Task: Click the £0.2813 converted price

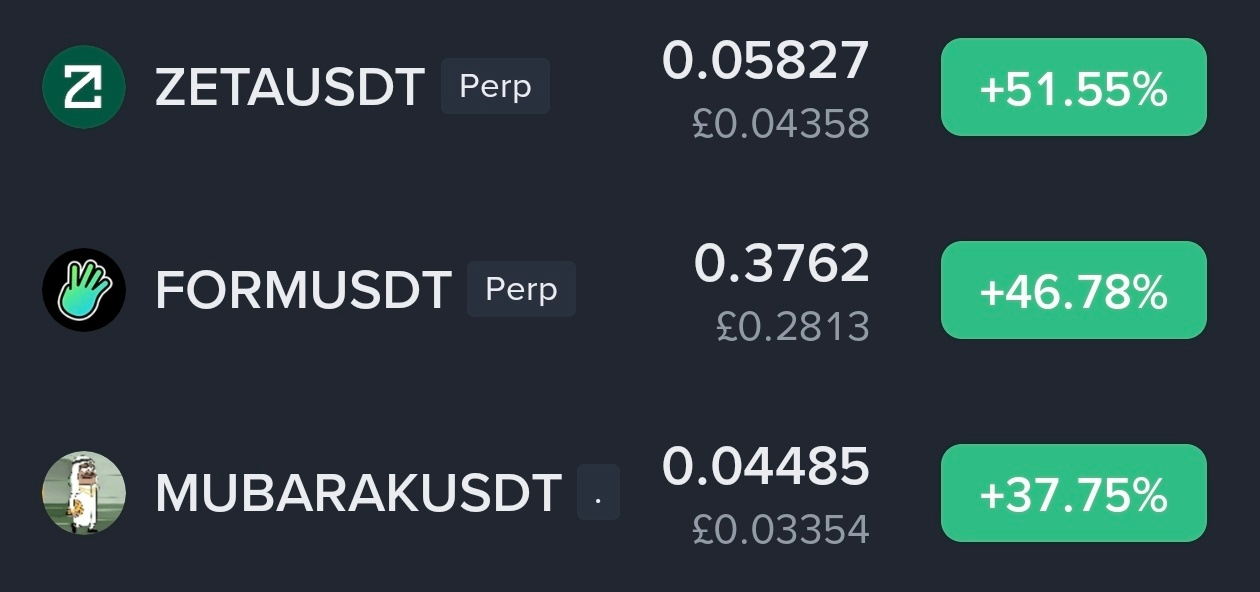Action: [793, 327]
